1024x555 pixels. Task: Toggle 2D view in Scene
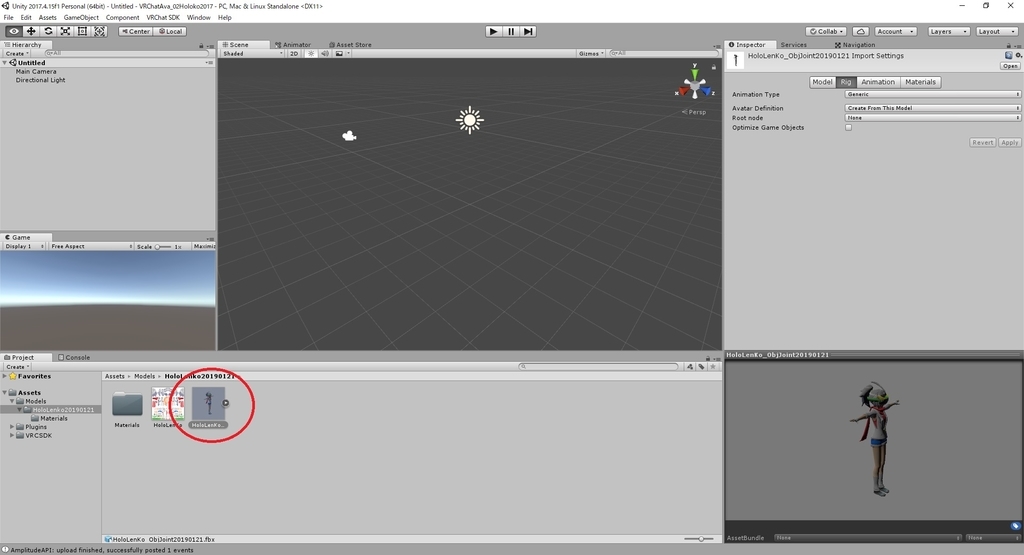tap(294, 54)
